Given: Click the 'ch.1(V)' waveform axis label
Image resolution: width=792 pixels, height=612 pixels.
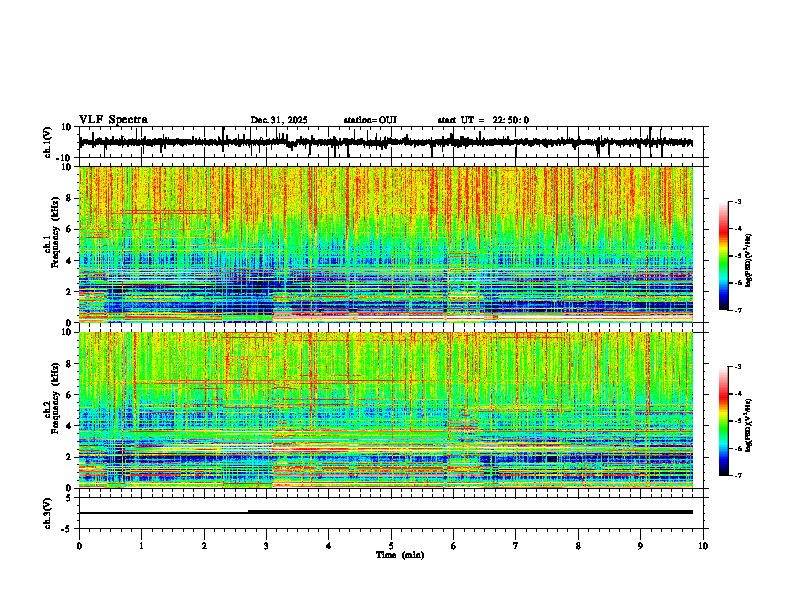Looking at the screenshot, I should point(48,142).
